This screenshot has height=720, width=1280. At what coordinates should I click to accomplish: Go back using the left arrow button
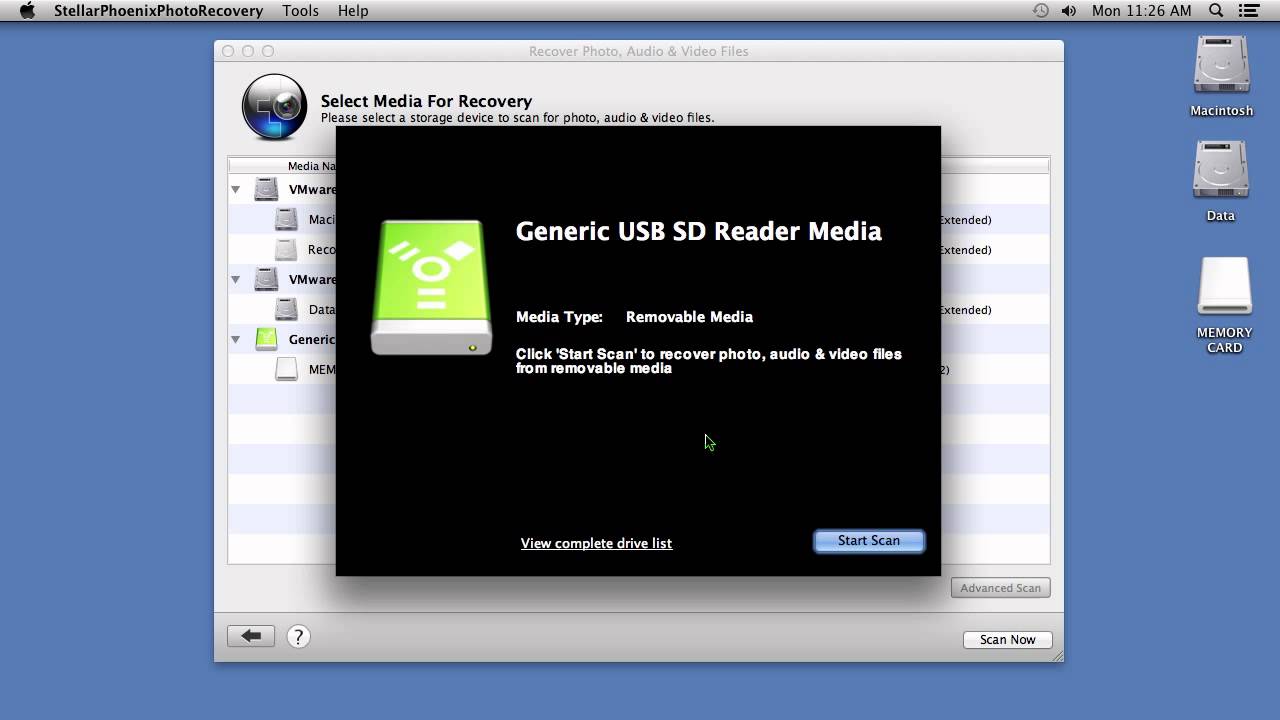251,636
